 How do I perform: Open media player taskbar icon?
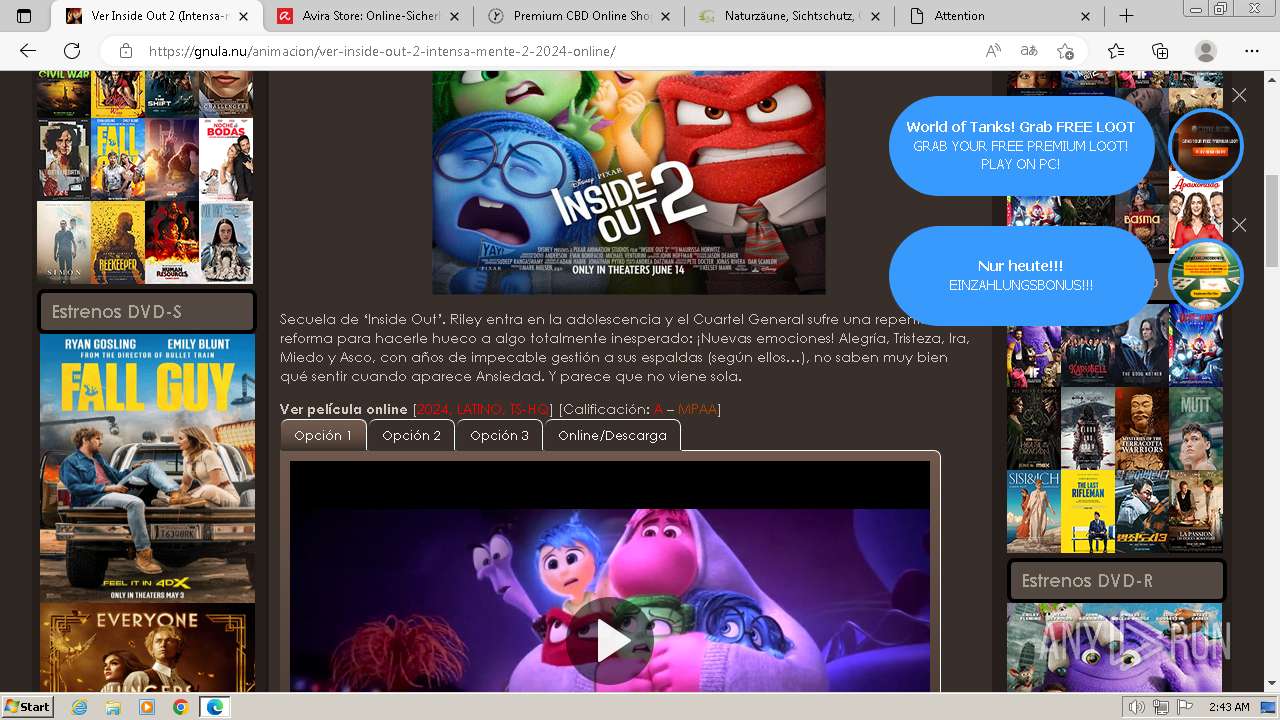[147, 707]
